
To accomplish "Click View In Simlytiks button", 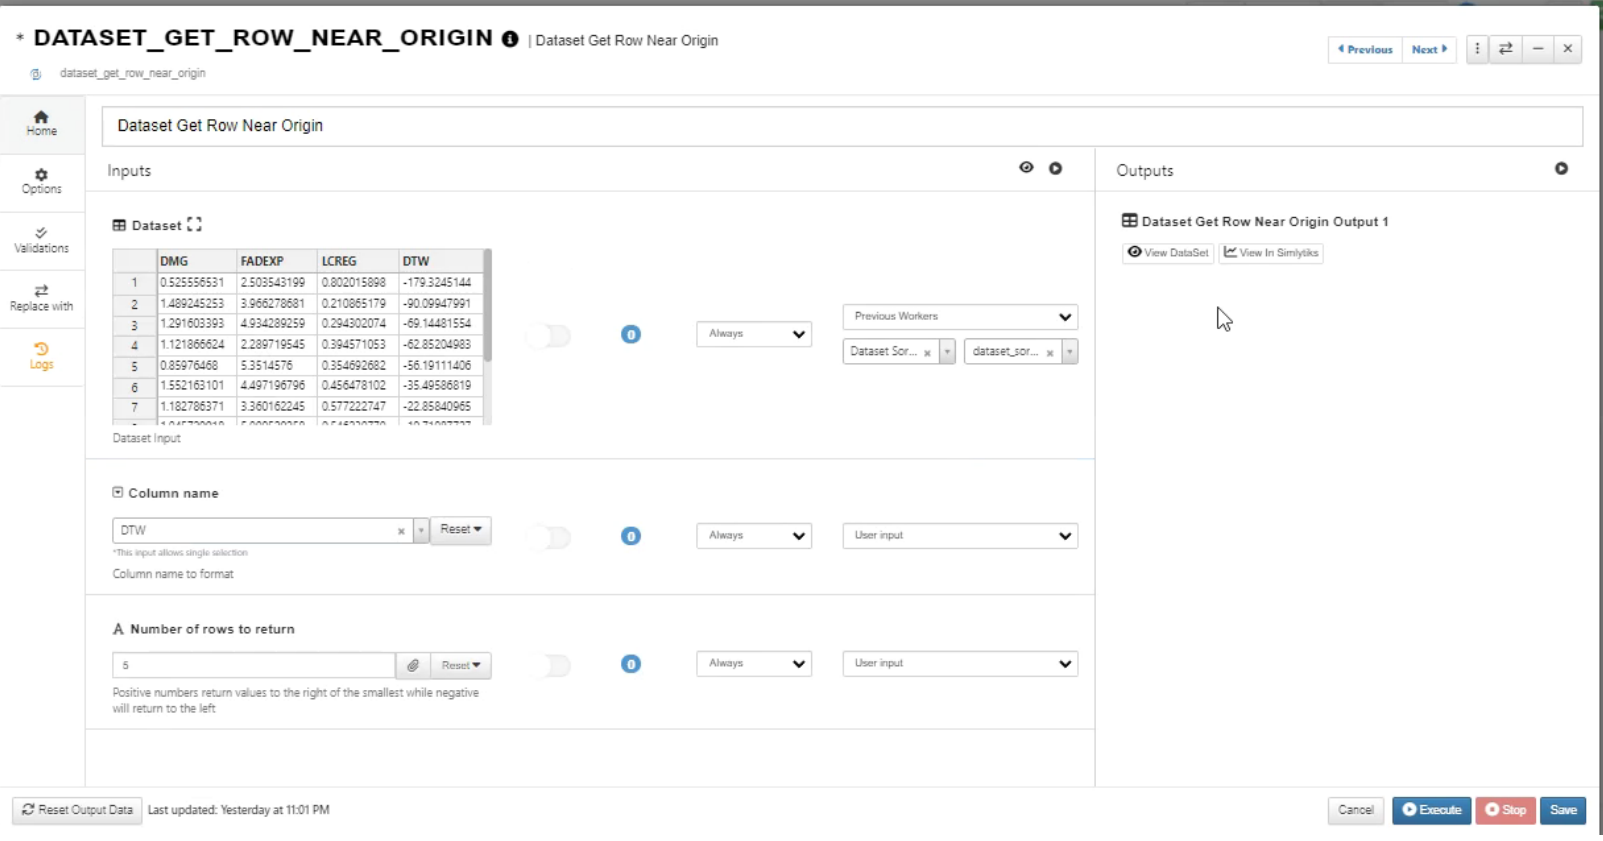I will point(1271,253).
